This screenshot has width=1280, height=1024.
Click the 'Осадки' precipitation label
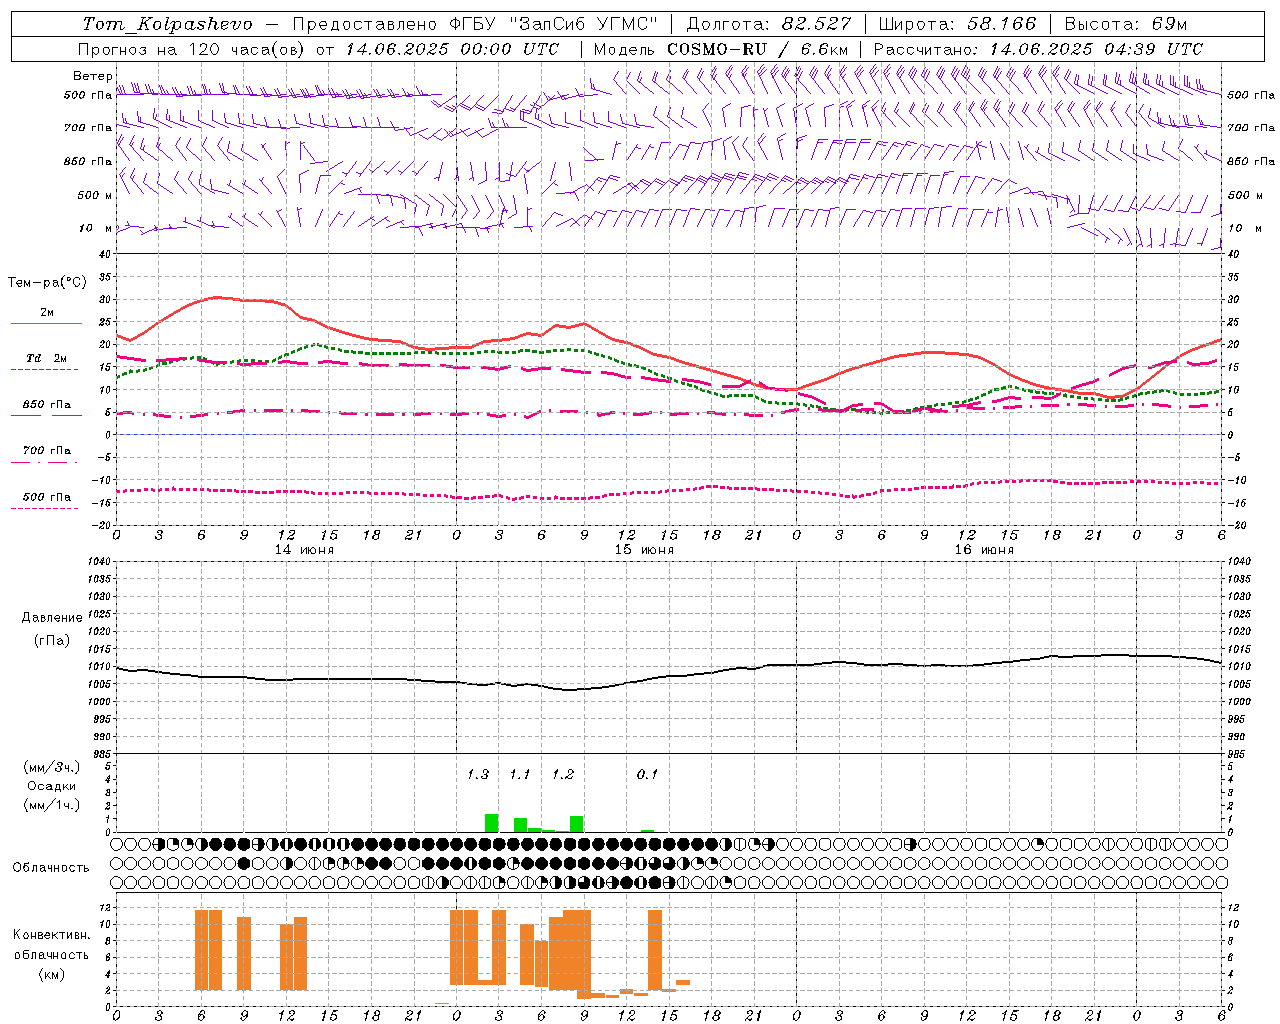[52, 786]
